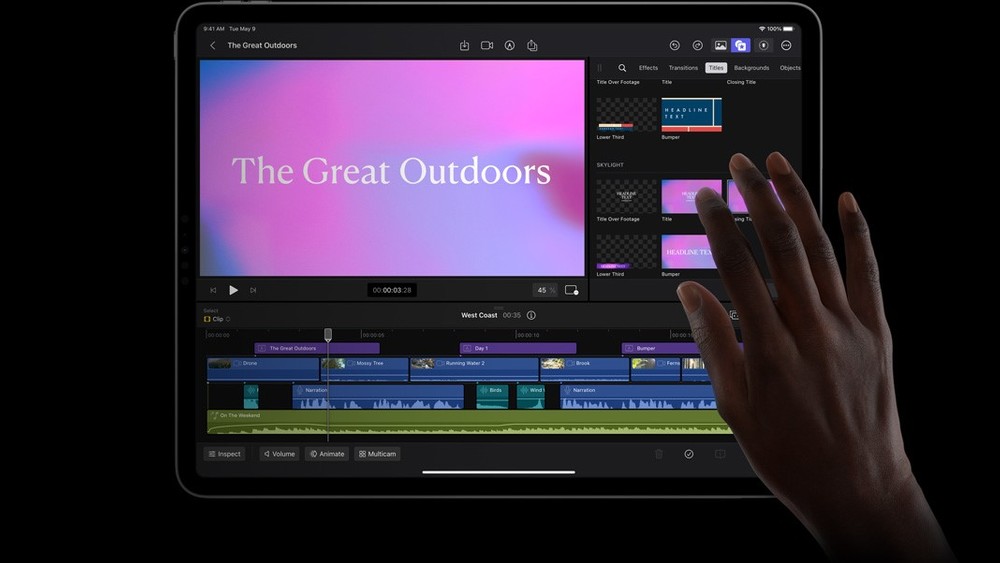The width and height of the screenshot is (1000, 563).
Task: Show the photo/media browser
Action: pyautogui.click(x=720, y=45)
